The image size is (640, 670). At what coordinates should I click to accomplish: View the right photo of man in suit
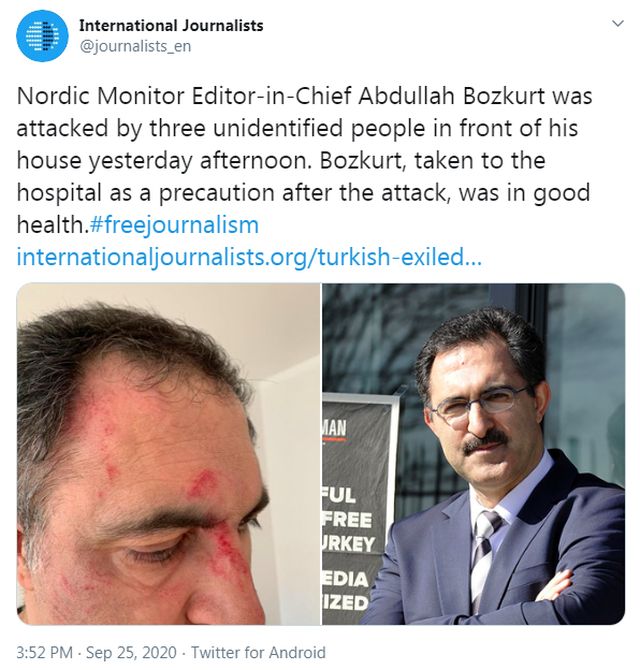(473, 454)
